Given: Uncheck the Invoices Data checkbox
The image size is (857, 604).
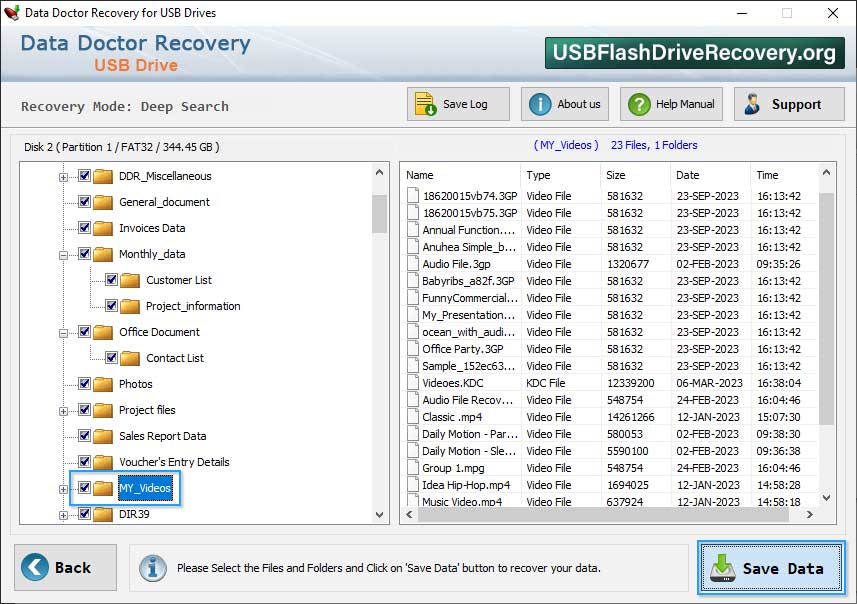Looking at the screenshot, I should coord(84,227).
